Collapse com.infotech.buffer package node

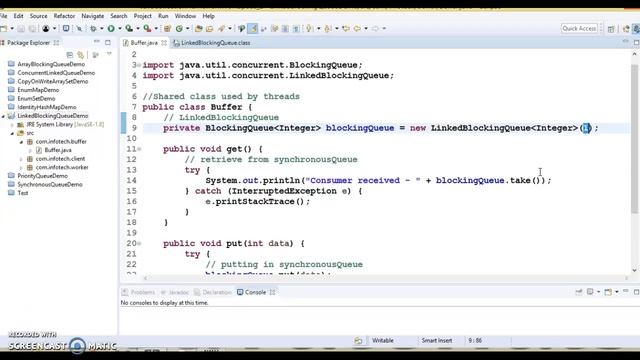[x=21, y=142]
